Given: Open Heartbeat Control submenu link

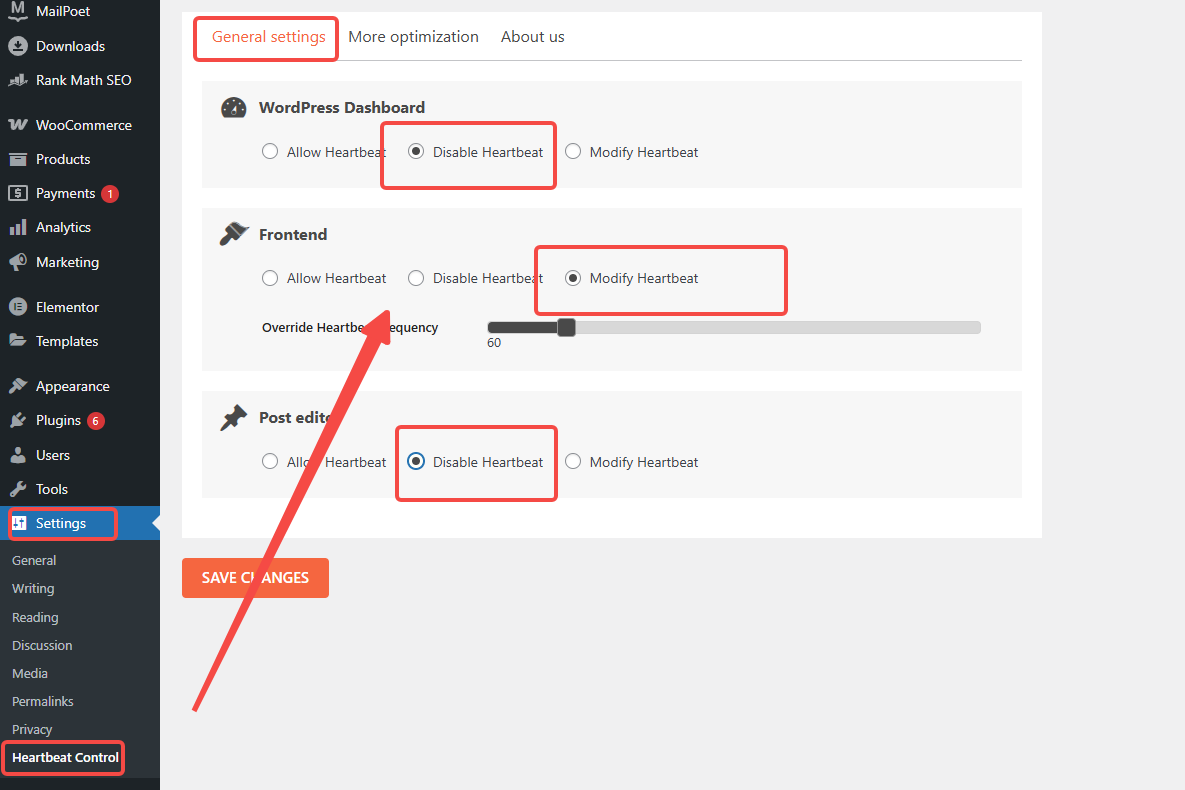Looking at the screenshot, I should click(x=65, y=757).
